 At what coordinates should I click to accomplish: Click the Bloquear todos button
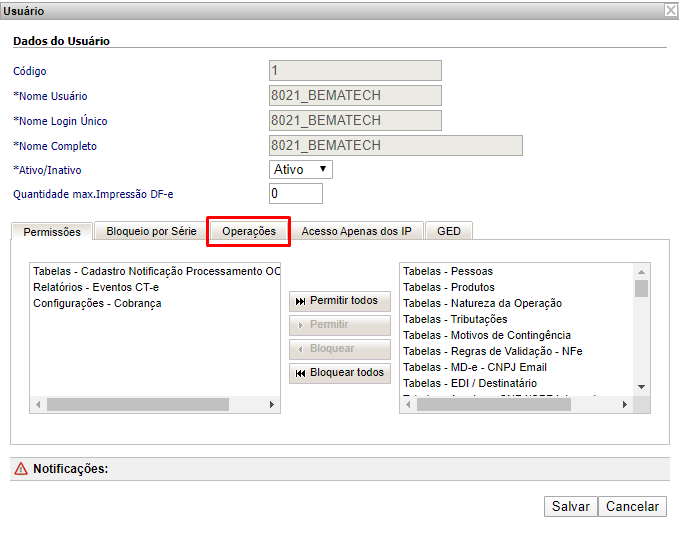[x=340, y=373]
